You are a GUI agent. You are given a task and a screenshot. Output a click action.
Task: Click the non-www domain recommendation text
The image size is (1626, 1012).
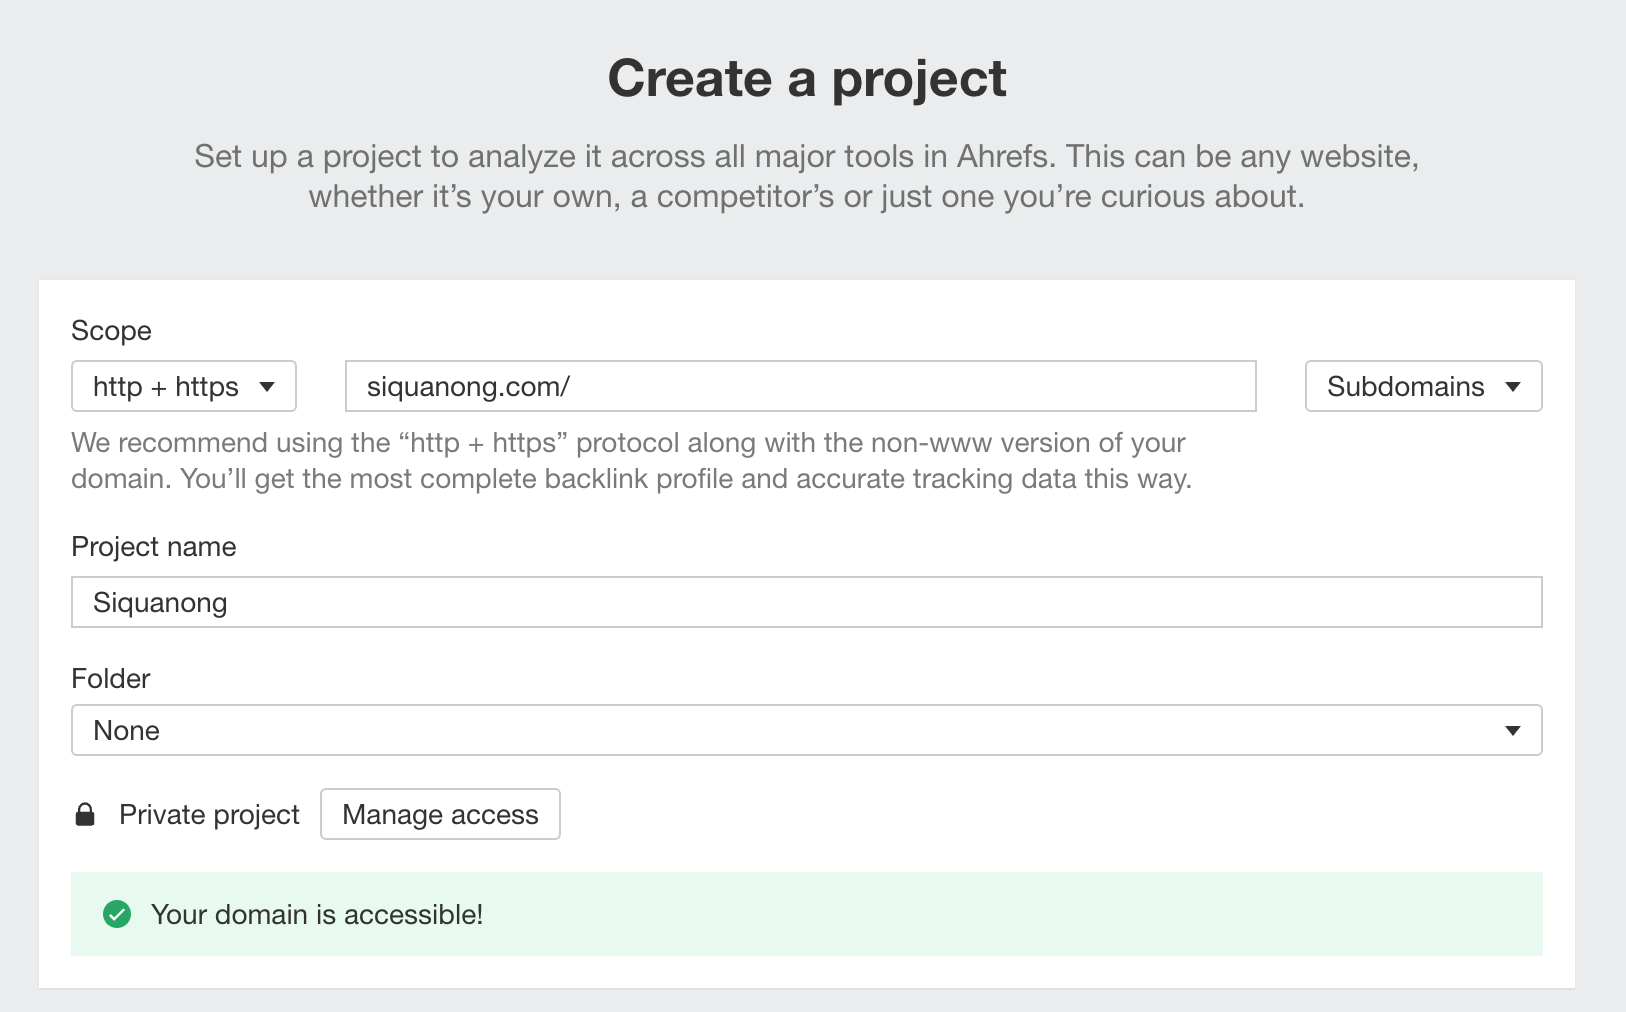[630, 460]
